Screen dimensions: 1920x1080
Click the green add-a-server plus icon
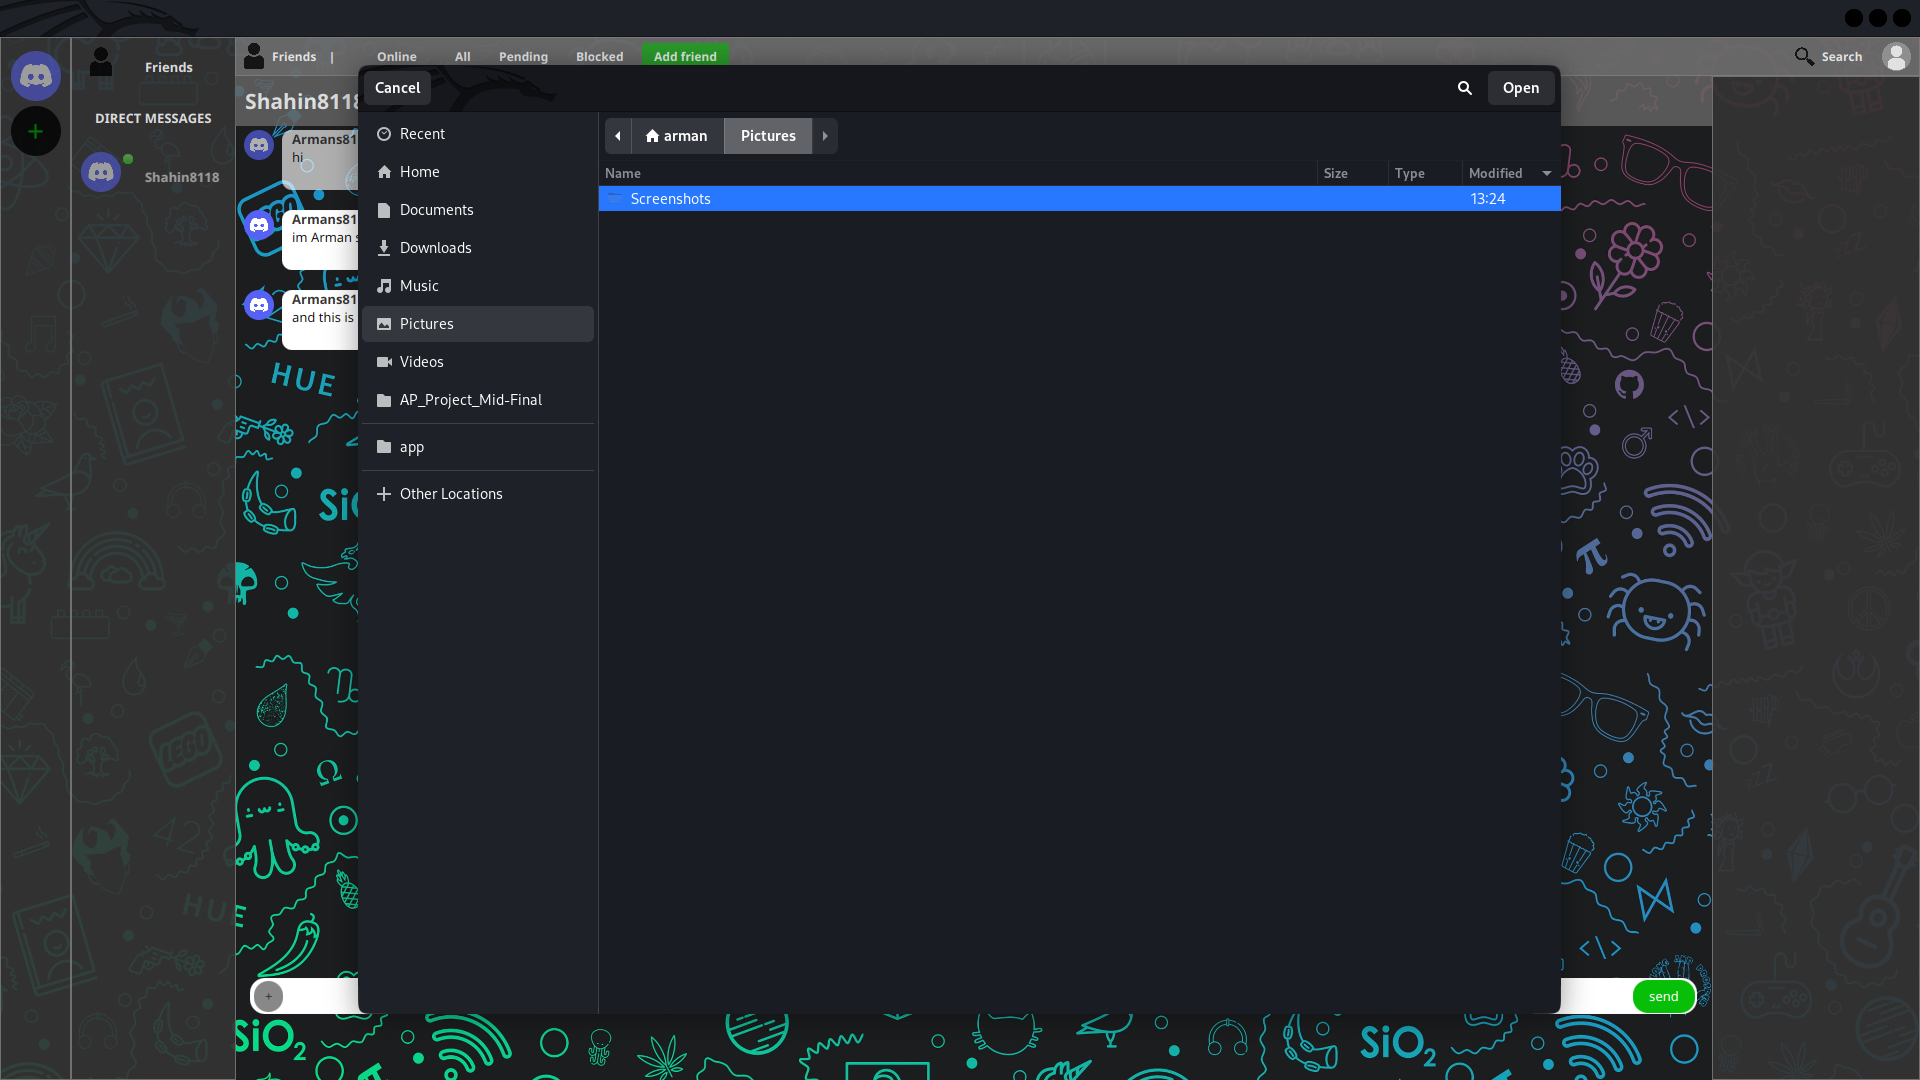(36, 131)
